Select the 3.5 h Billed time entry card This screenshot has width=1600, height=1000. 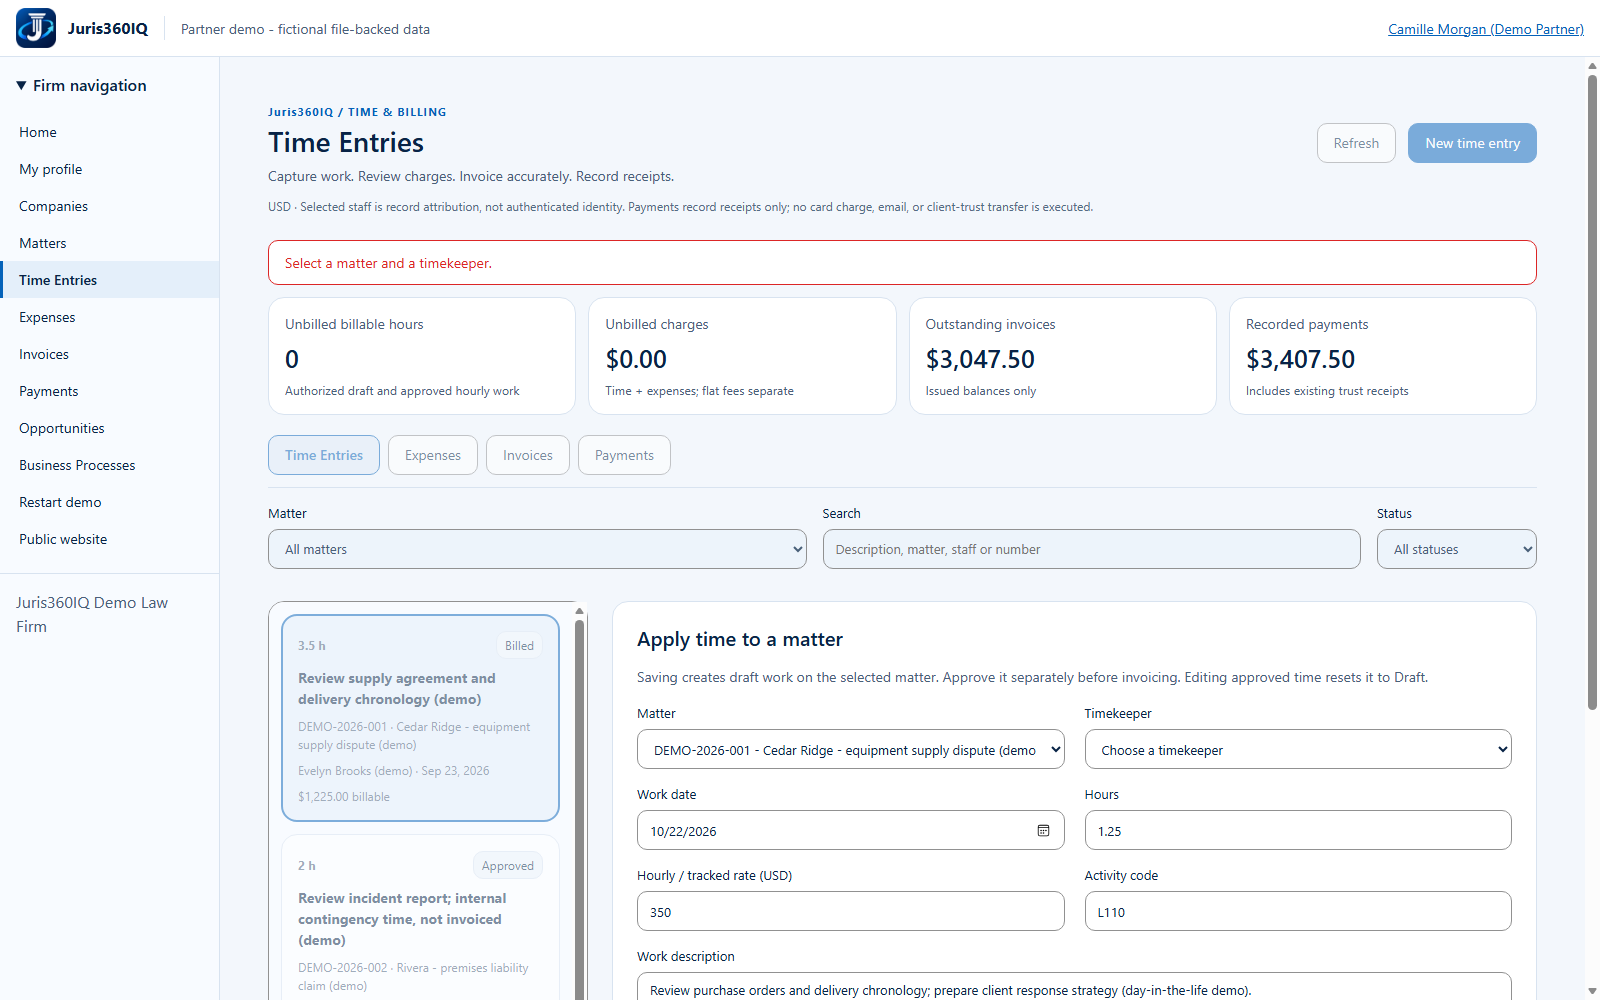coord(420,718)
